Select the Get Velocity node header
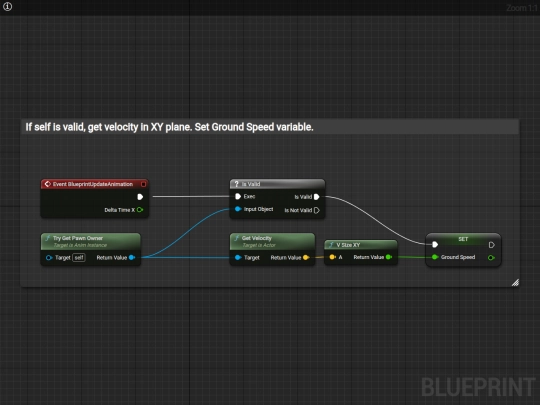The image size is (540, 405). coord(272,241)
